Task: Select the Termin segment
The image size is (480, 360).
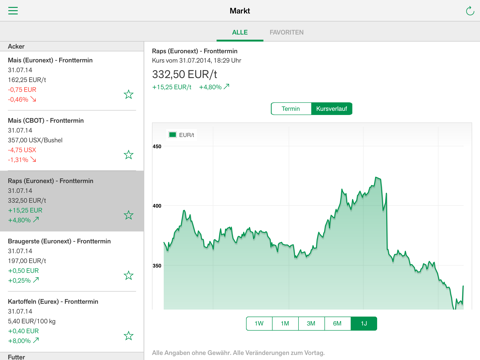Action: tap(291, 109)
